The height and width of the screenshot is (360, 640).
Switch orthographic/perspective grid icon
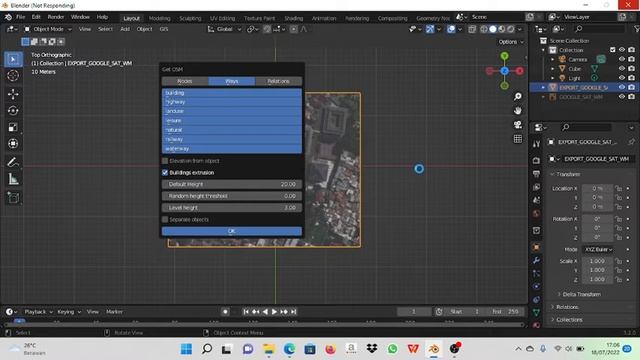click(x=518, y=139)
